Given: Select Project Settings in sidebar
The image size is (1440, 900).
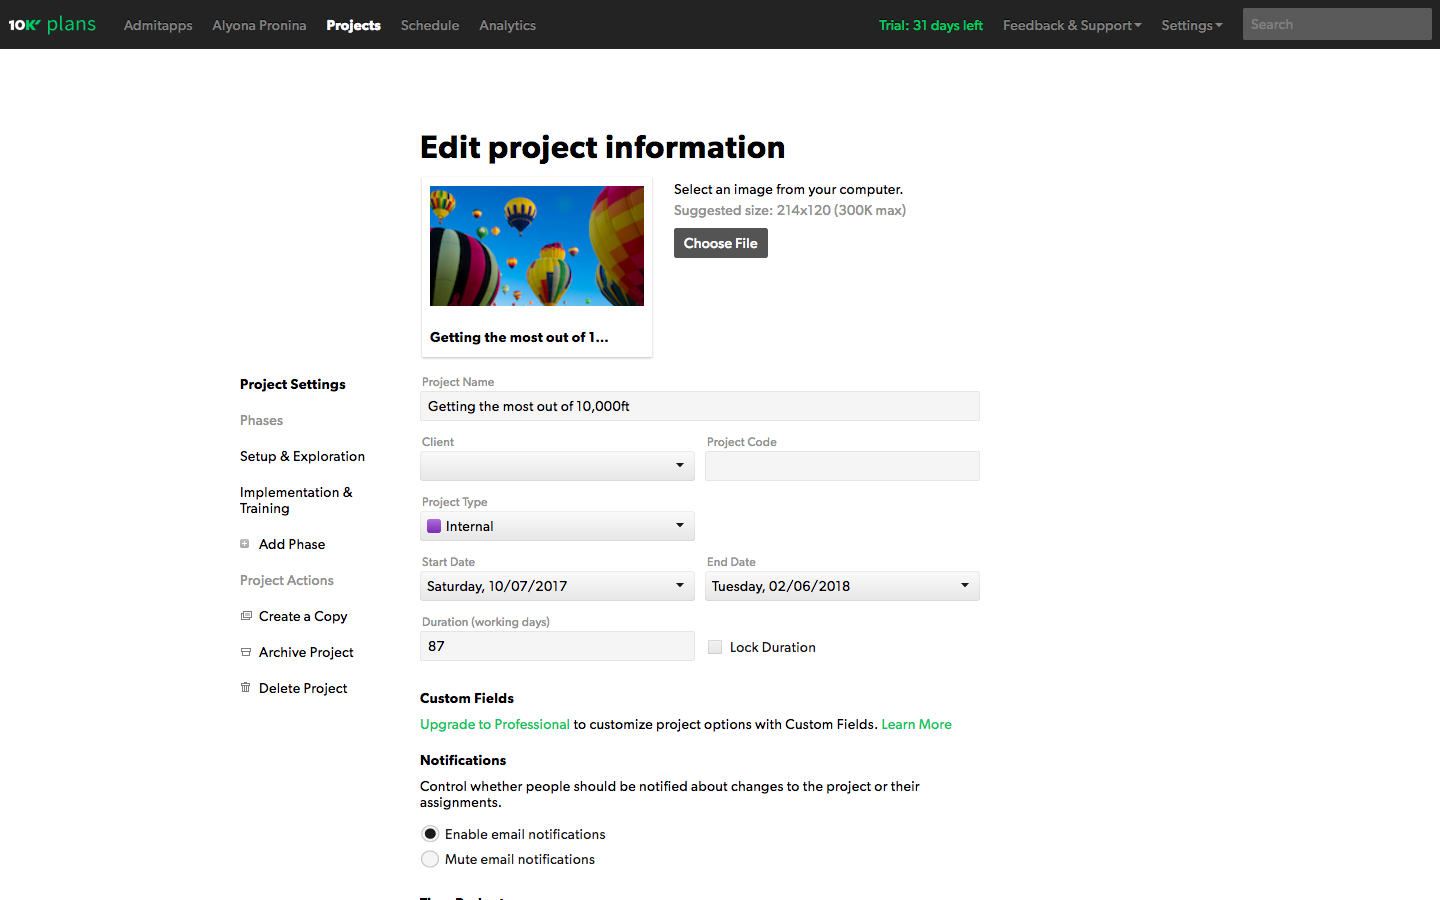Looking at the screenshot, I should [293, 384].
